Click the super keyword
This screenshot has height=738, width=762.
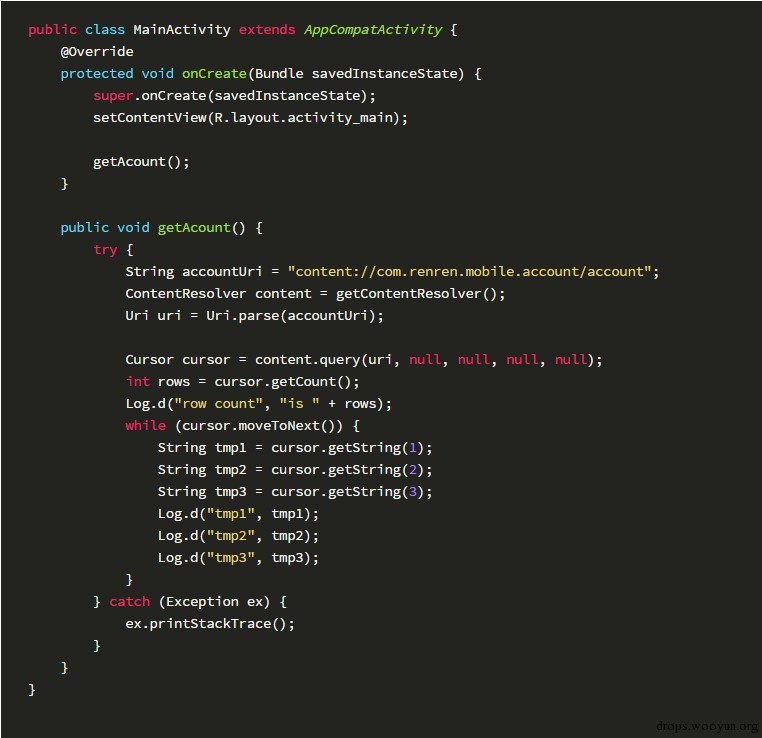(113, 96)
